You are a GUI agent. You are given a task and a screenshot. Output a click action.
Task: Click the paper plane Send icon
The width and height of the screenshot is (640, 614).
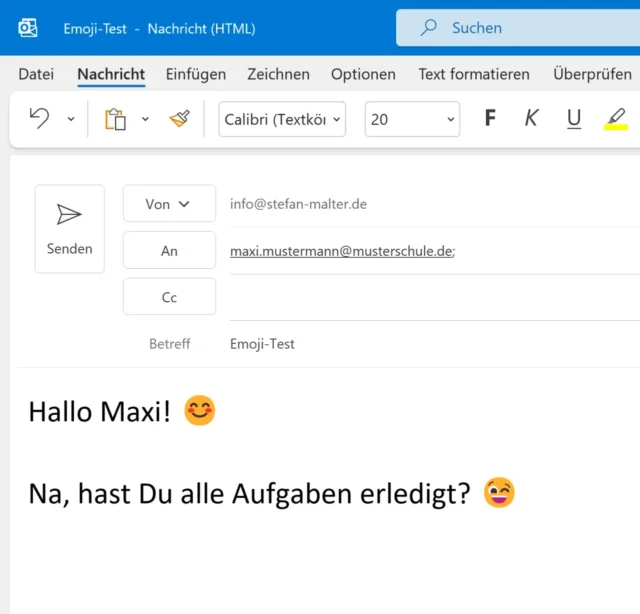(69, 214)
